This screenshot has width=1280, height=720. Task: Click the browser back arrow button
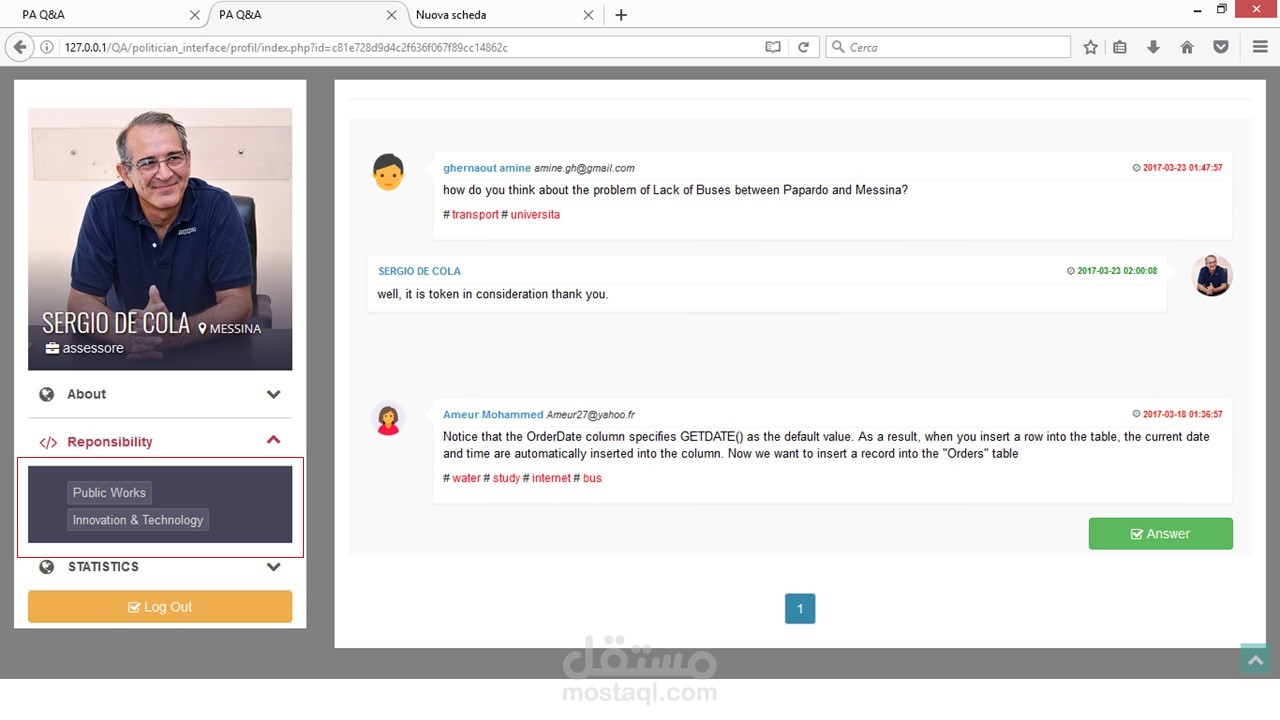point(19,47)
